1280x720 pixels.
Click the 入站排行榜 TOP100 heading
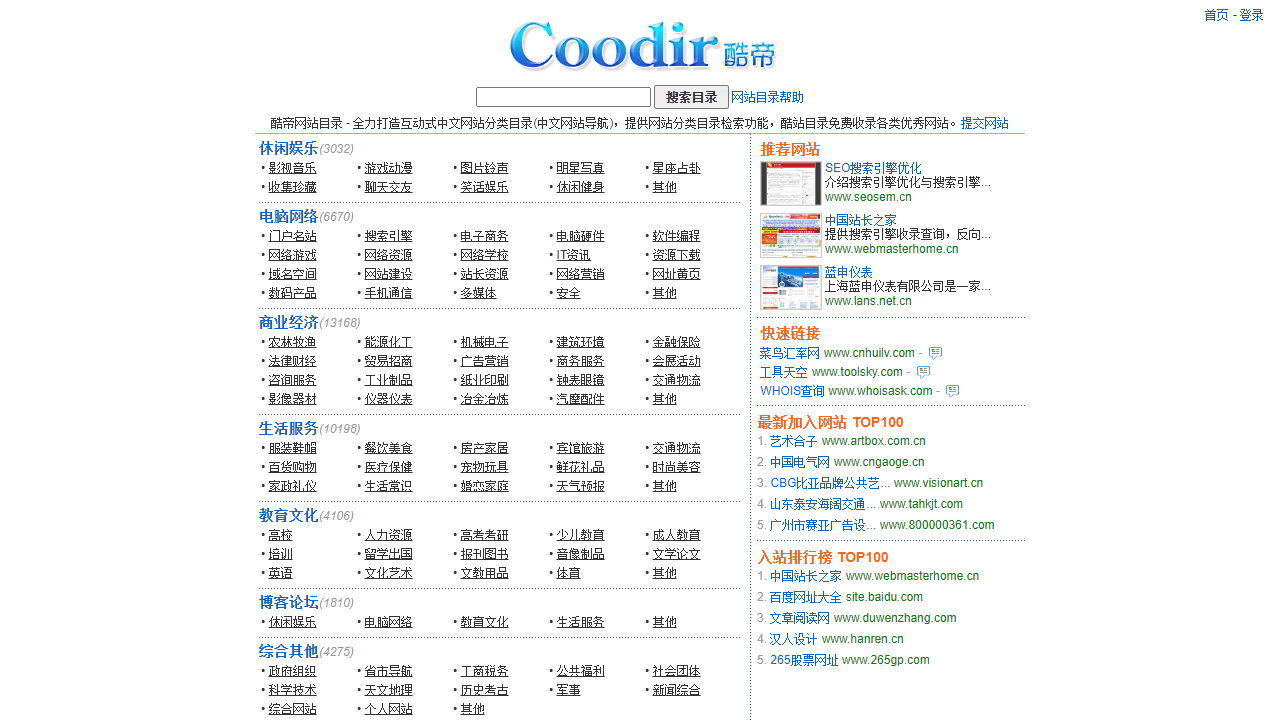point(823,557)
